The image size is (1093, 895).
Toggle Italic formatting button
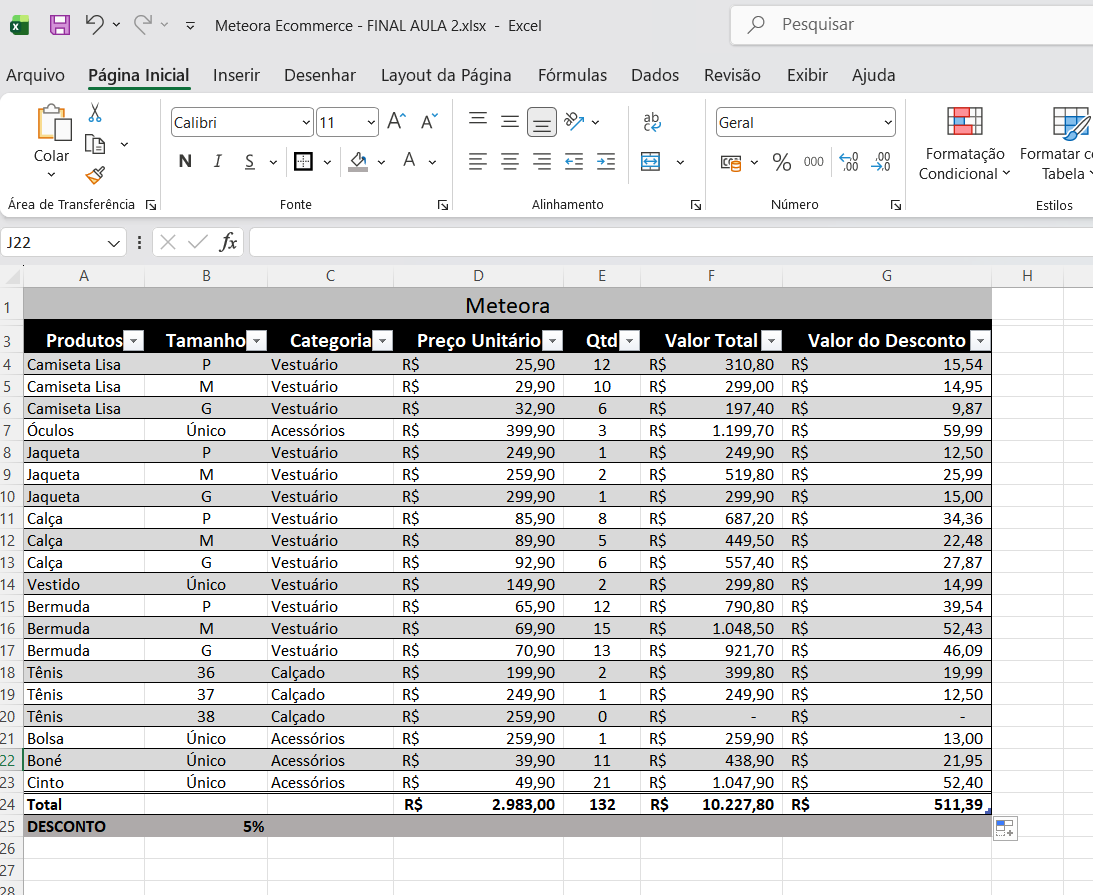click(217, 161)
